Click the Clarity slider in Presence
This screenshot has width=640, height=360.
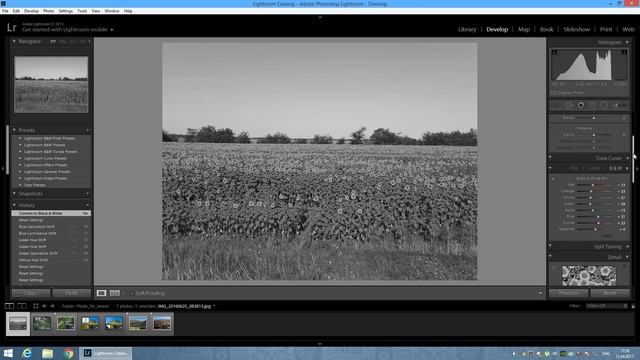[x=594, y=135]
